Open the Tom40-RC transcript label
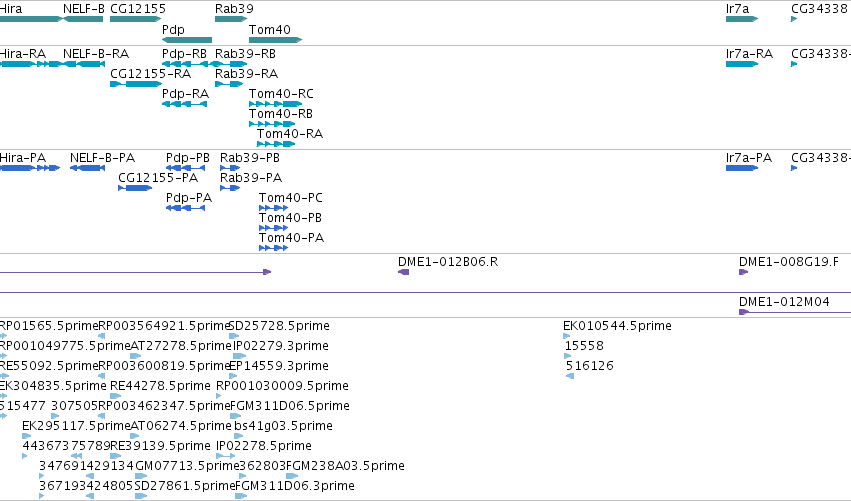 (x=281, y=94)
